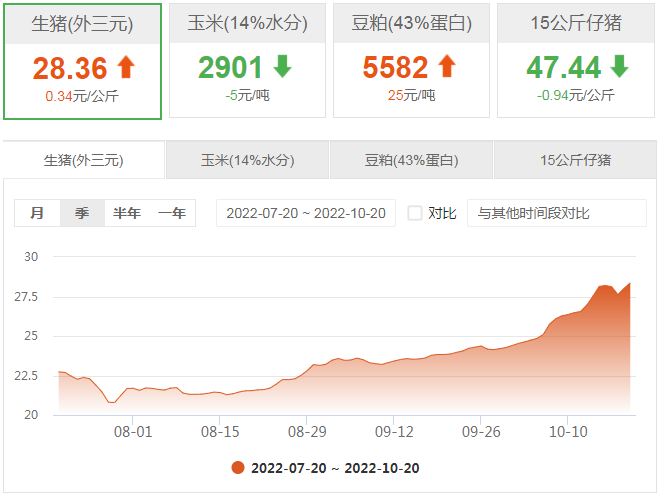Click the 27.5 y-axis label

click(x=26, y=297)
